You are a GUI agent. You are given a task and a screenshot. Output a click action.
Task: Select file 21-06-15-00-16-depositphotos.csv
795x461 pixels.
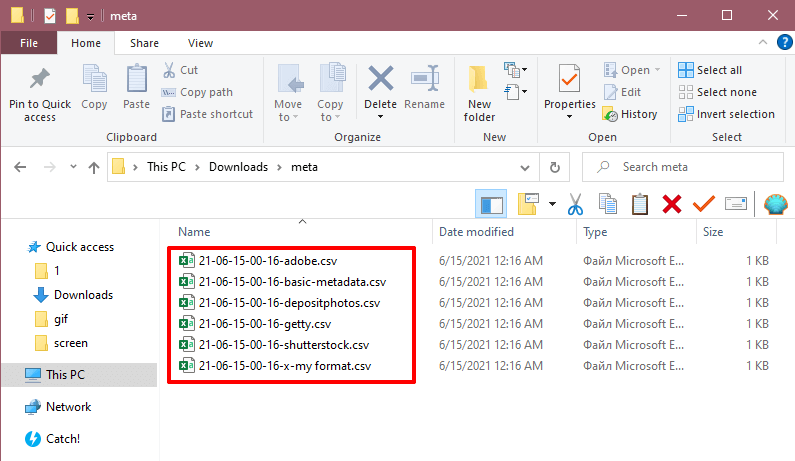279,303
